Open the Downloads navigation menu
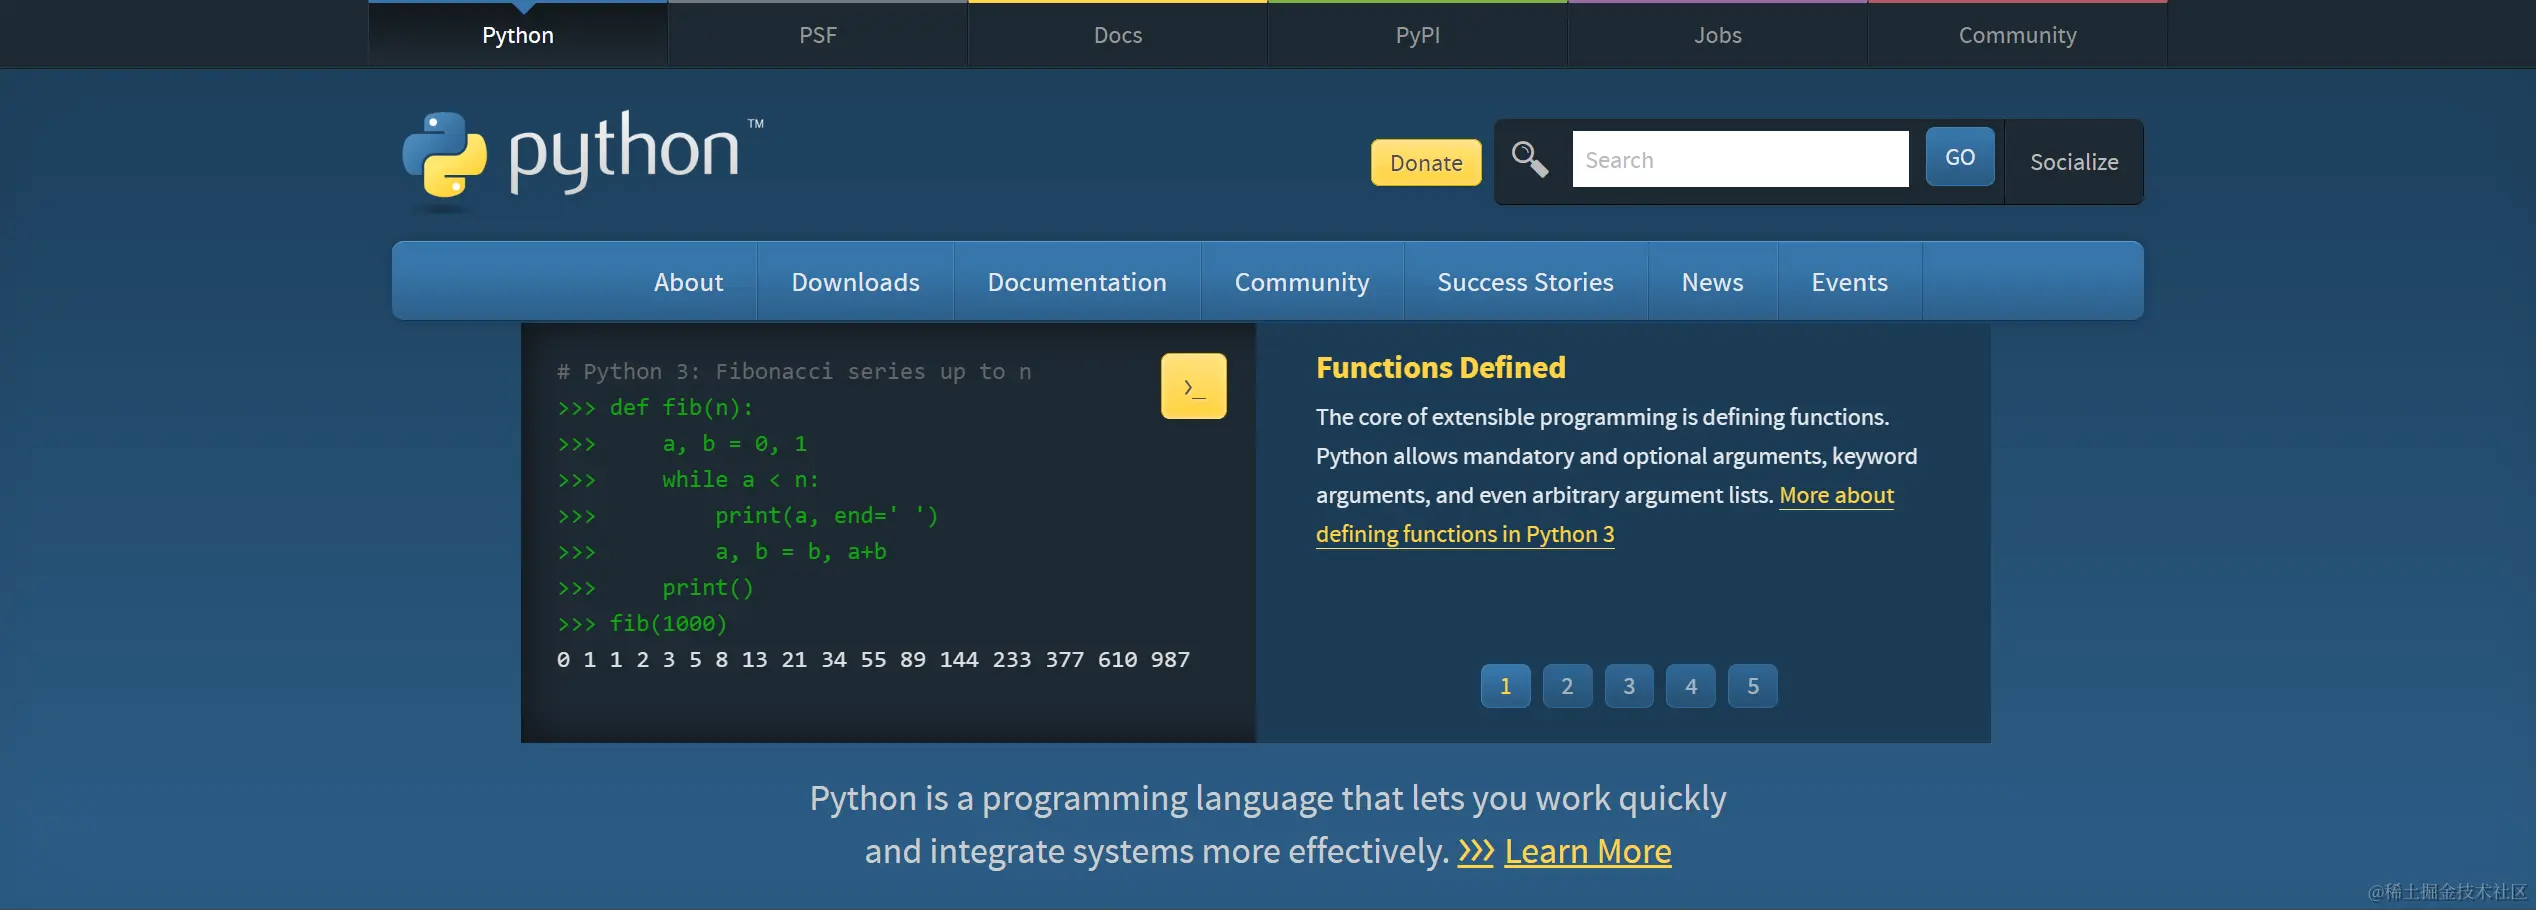2536x910 pixels. pyautogui.click(x=855, y=282)
